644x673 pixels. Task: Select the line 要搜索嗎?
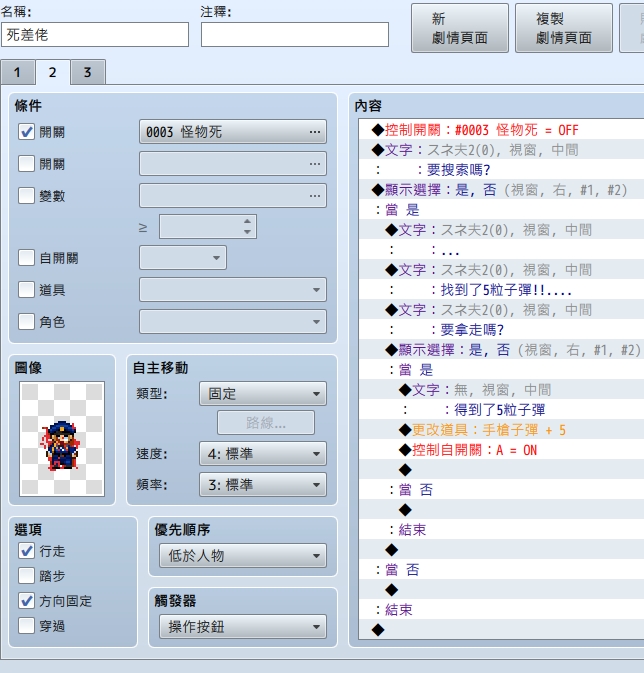(x=501, y=170)
